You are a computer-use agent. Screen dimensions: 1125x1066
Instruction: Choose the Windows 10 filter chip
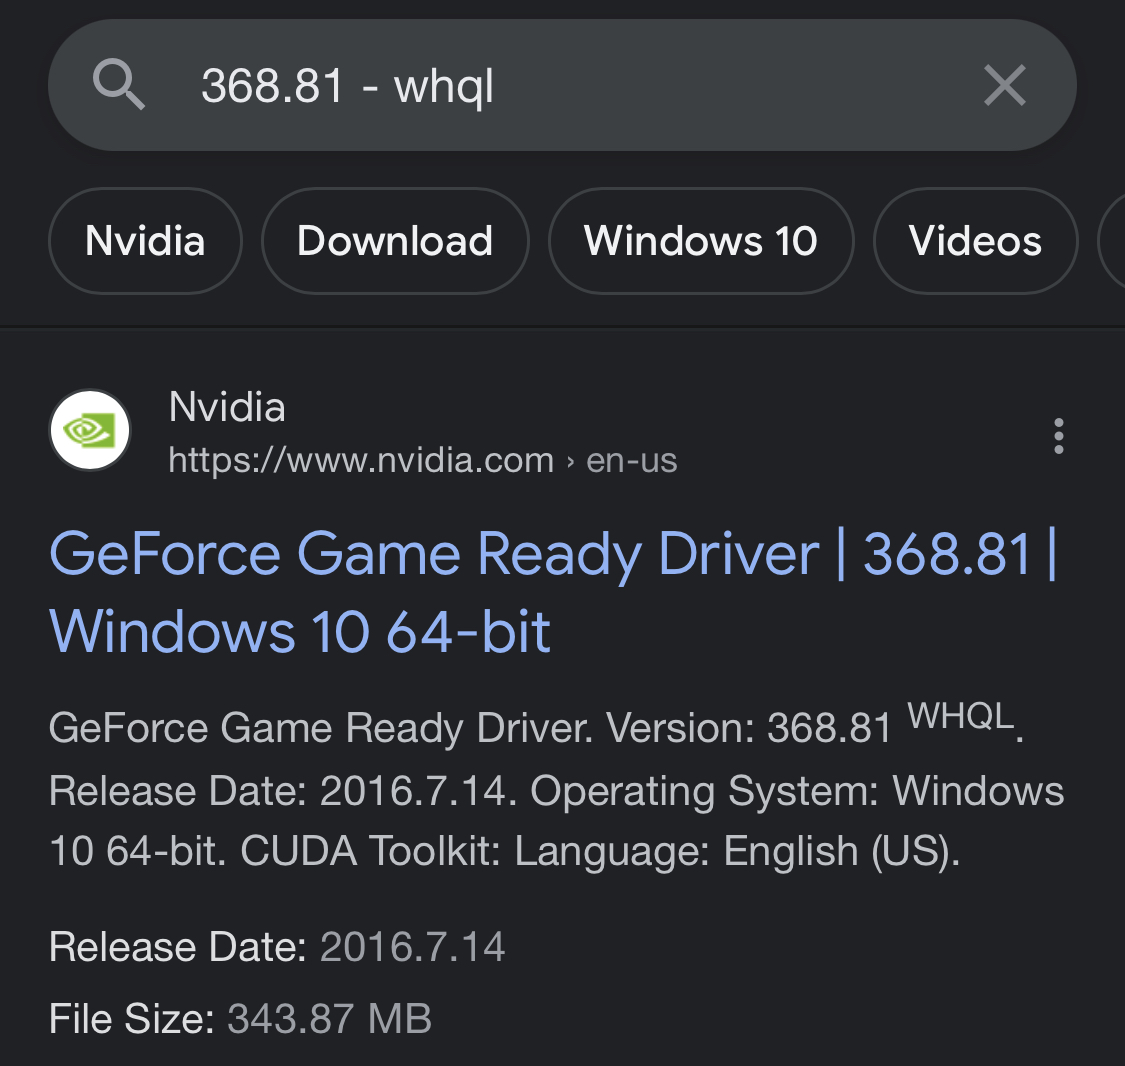pyautogui.click(x=701, y=241)
